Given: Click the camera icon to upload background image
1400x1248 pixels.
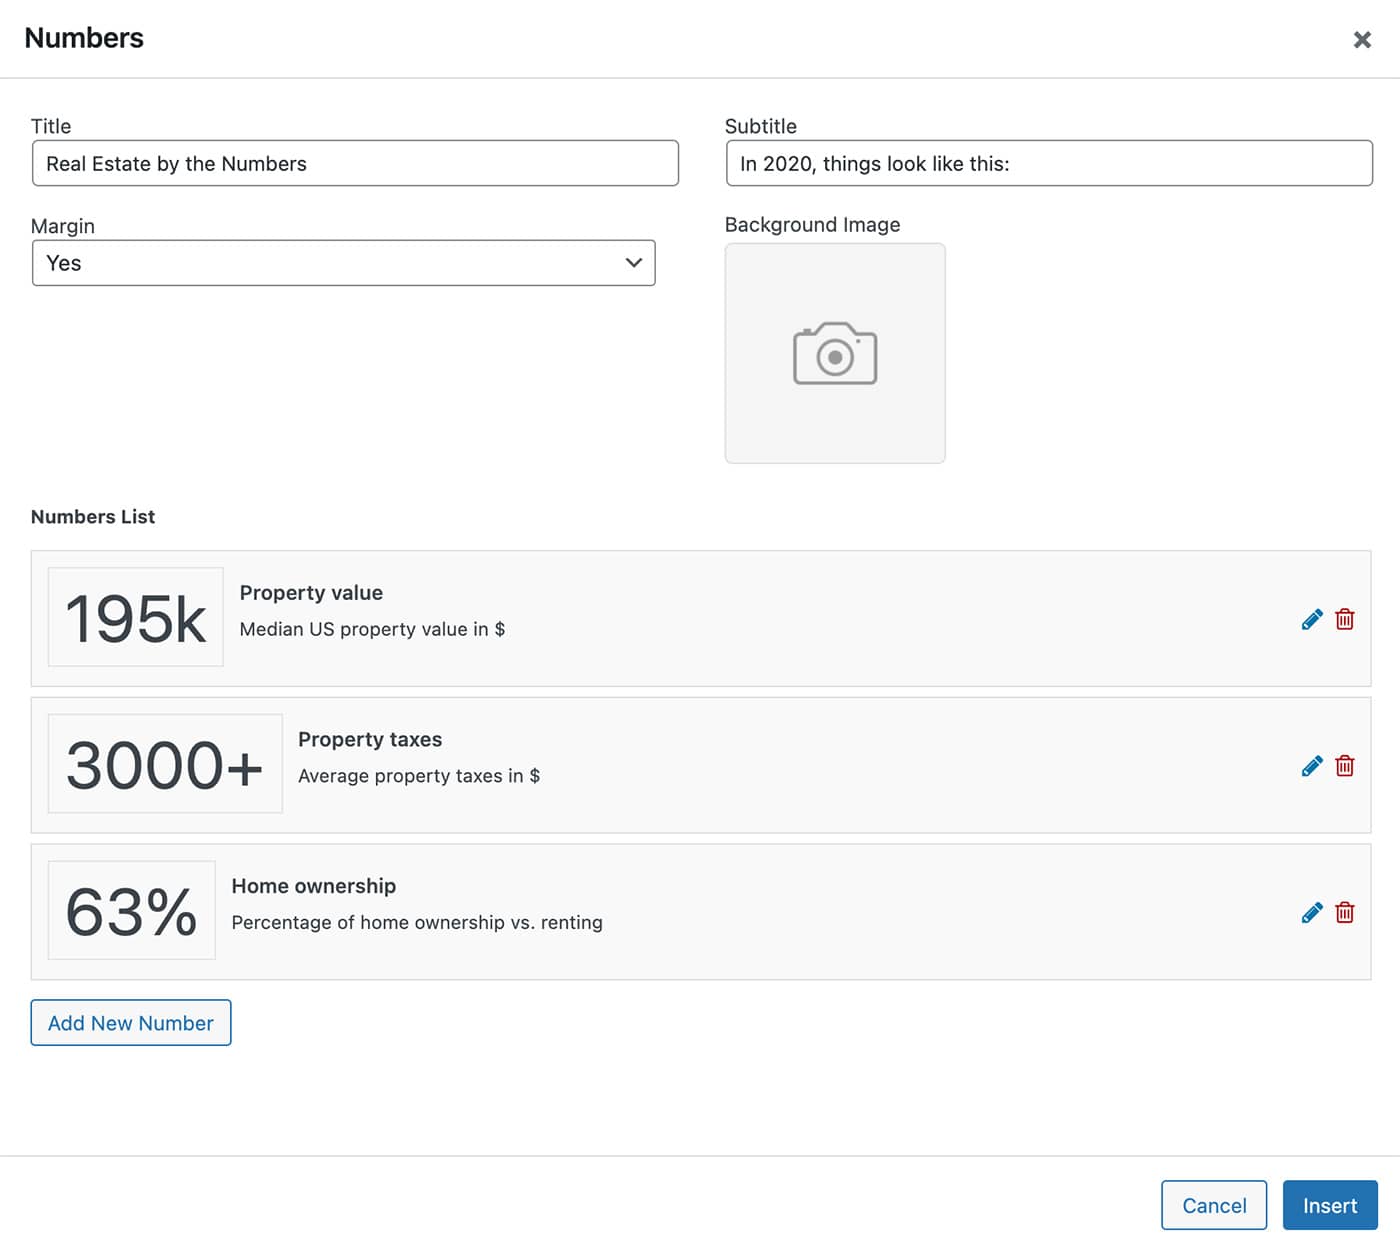Looking at the screenshot, I should (834, 354).
